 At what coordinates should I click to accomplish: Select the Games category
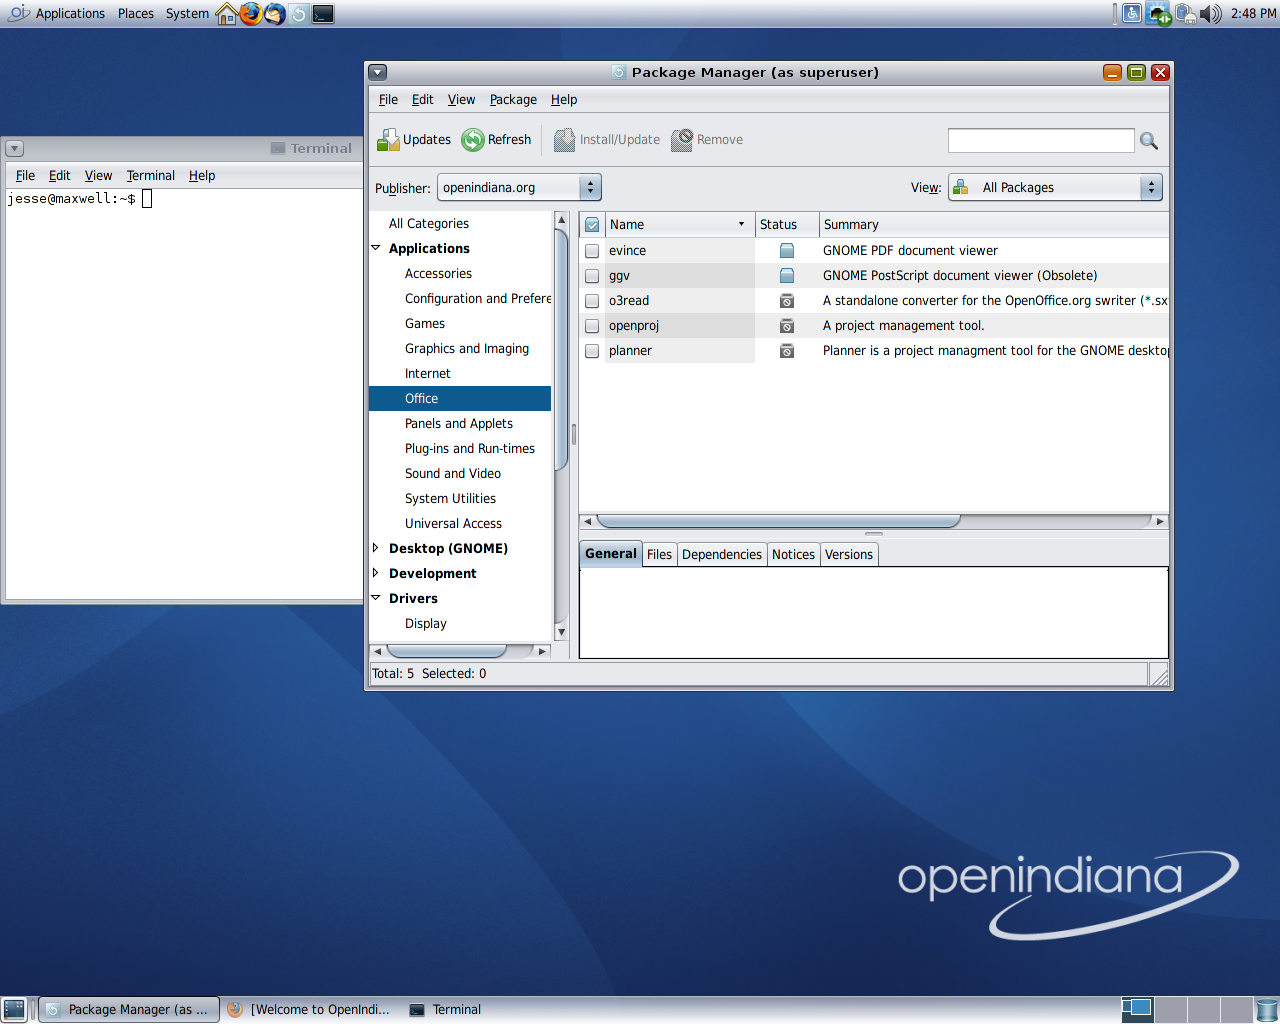pyautogui.click(x=425, y=324)
